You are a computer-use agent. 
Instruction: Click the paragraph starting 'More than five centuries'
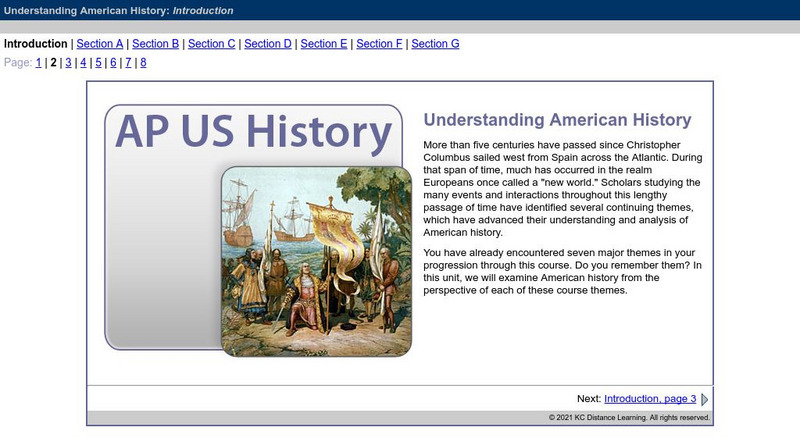click(x=563, y=189)
